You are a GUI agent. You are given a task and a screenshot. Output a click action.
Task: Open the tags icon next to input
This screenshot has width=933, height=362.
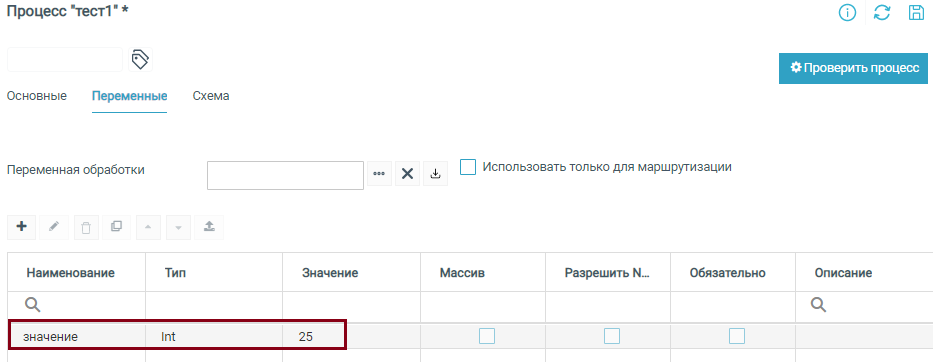(x=140, y=60)
